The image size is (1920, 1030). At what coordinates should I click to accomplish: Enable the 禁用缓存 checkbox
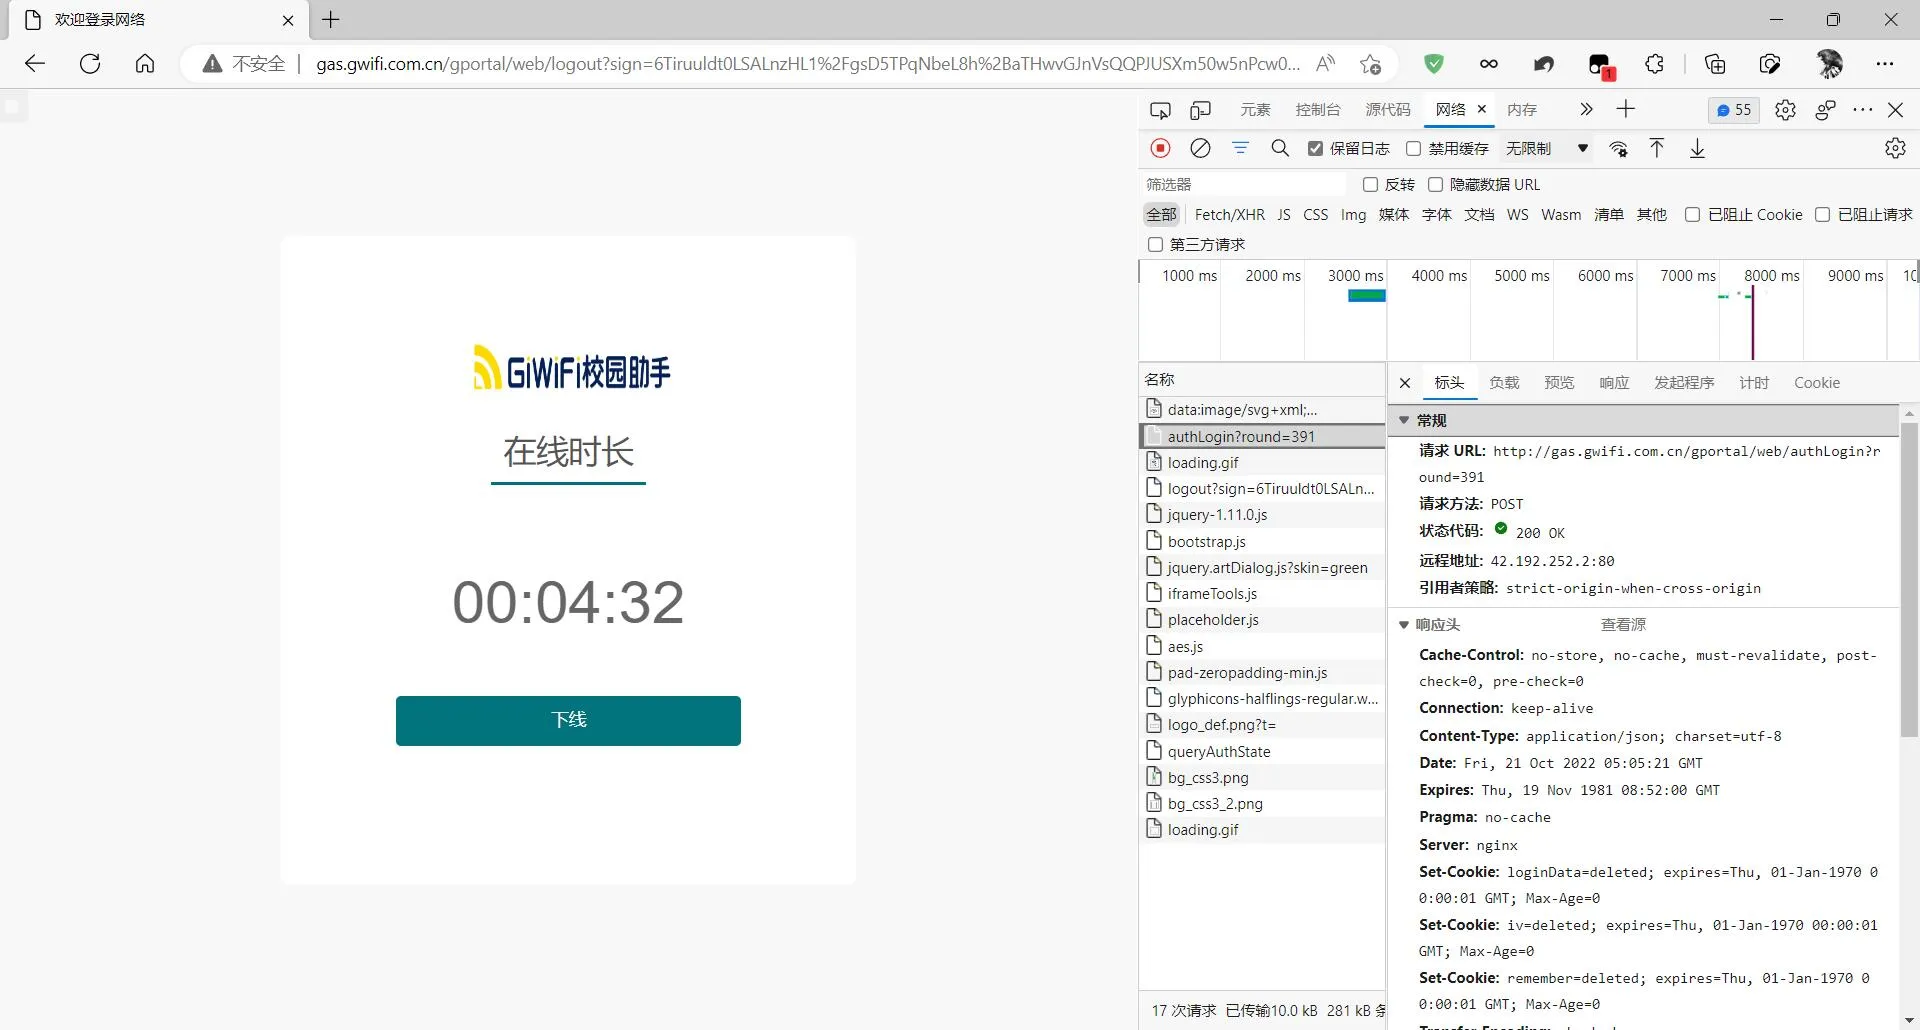click(1414, 149)
